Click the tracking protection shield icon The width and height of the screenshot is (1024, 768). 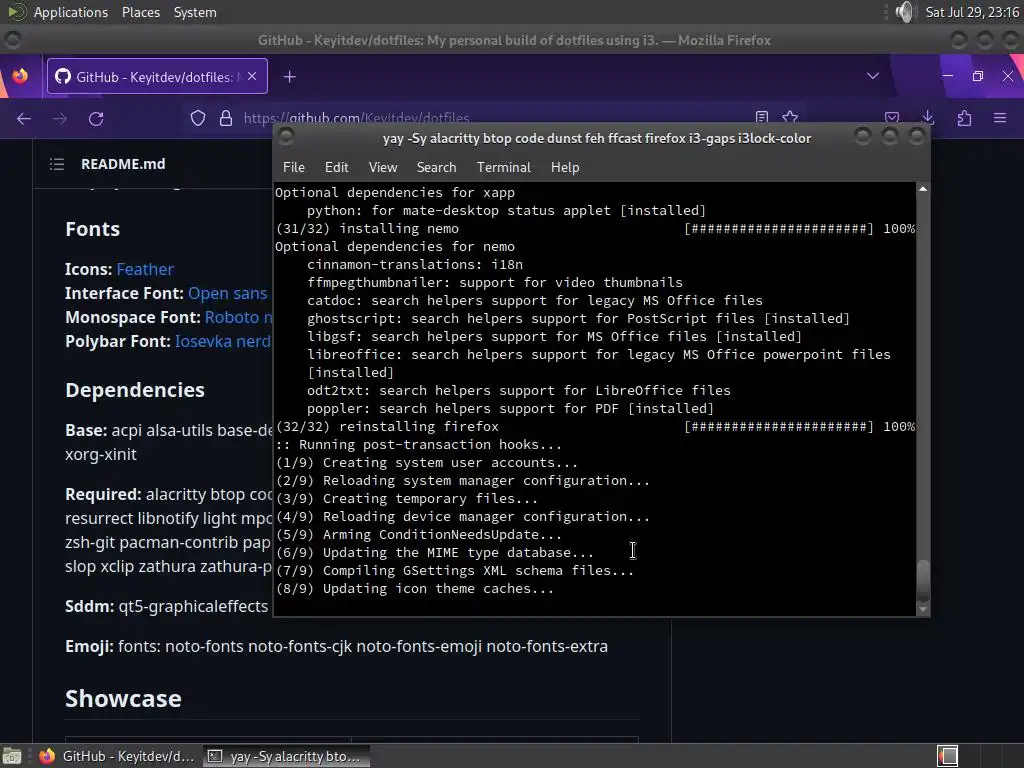198,118
